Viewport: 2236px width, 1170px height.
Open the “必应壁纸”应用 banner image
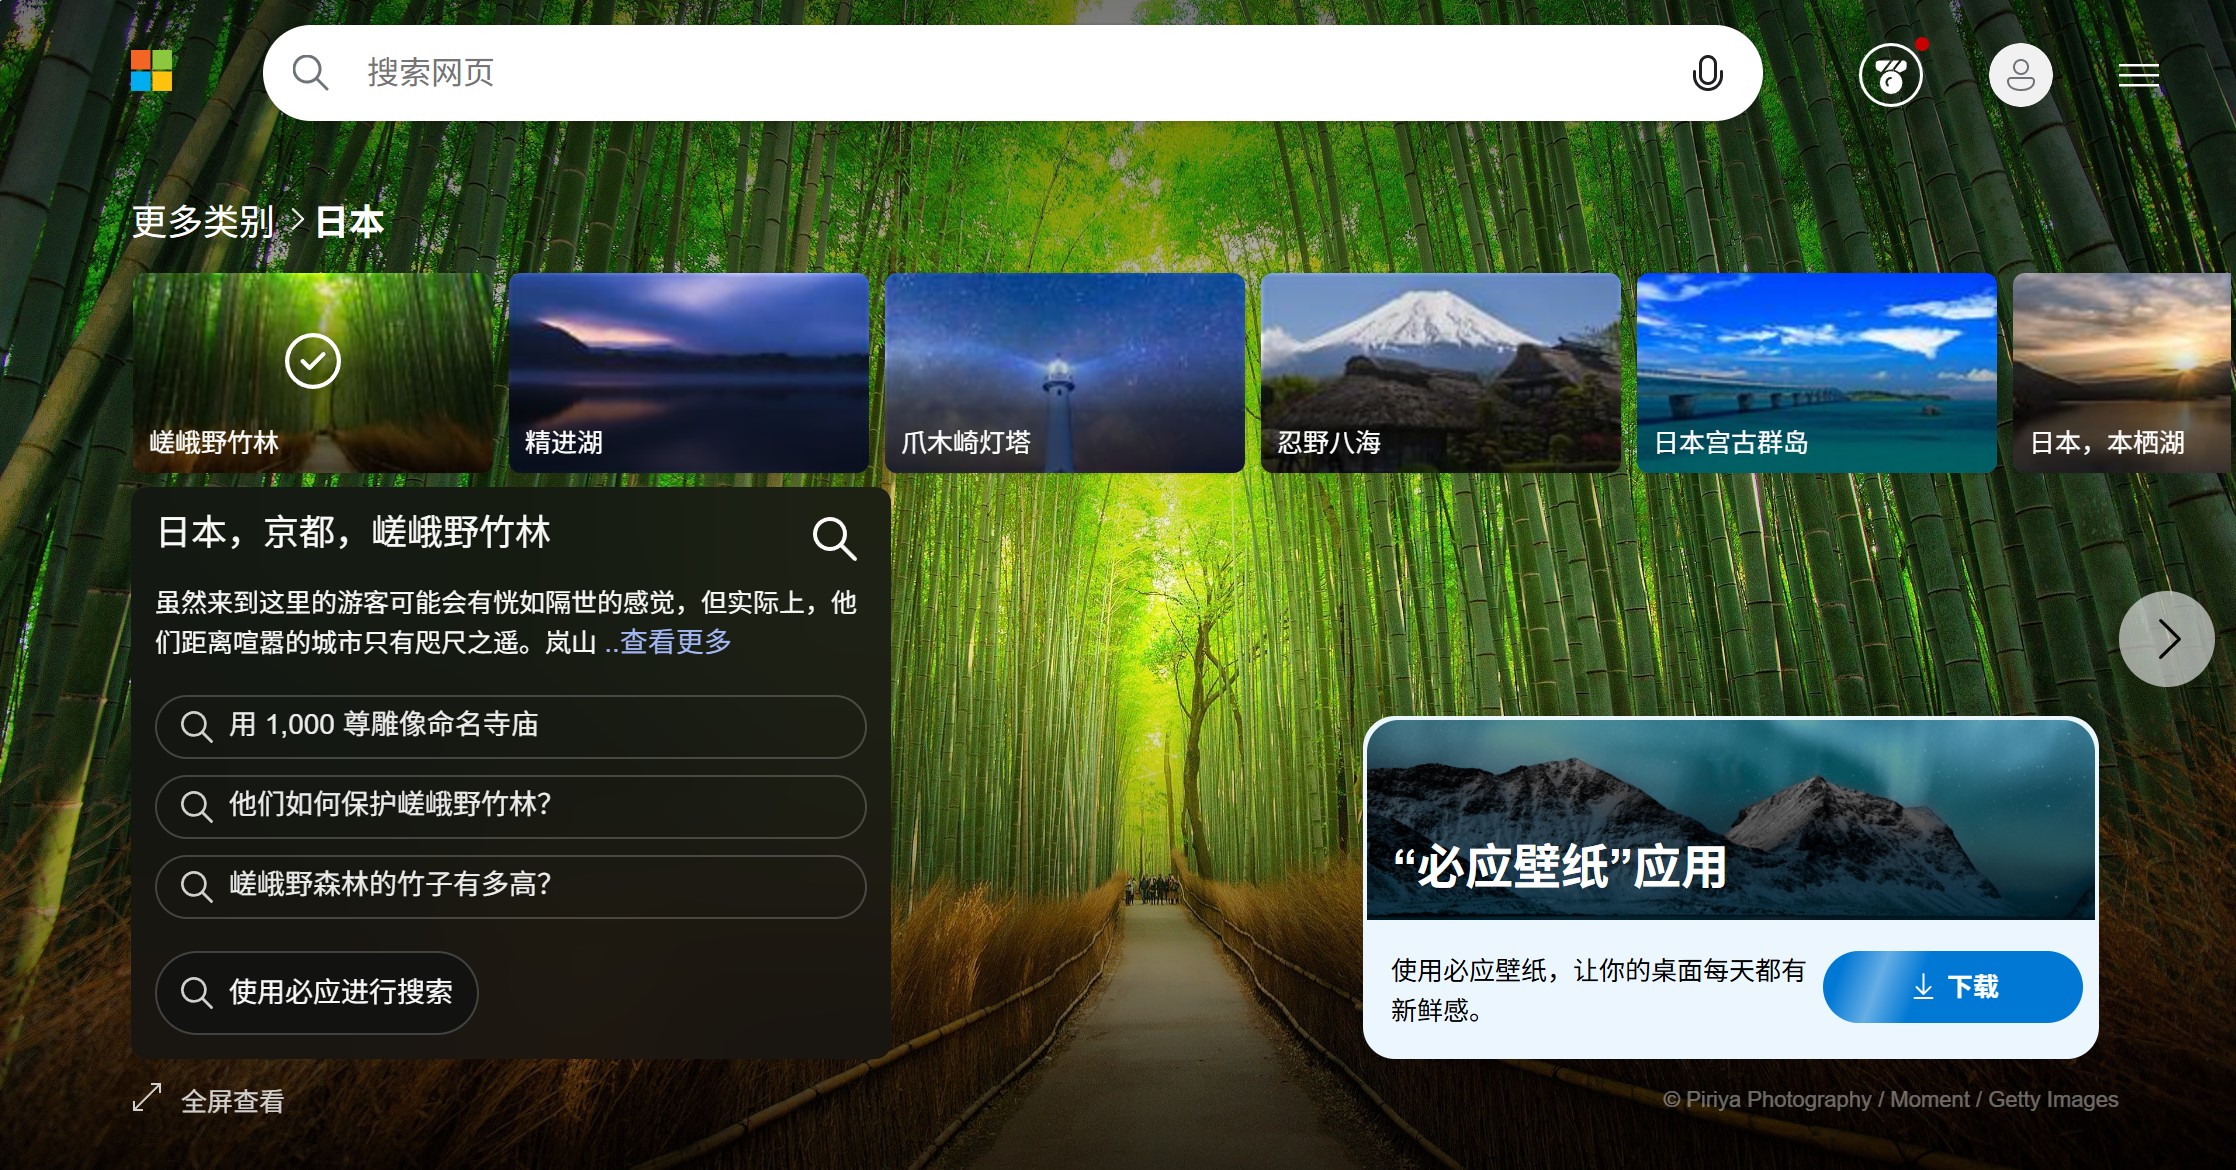[1730, 819]
